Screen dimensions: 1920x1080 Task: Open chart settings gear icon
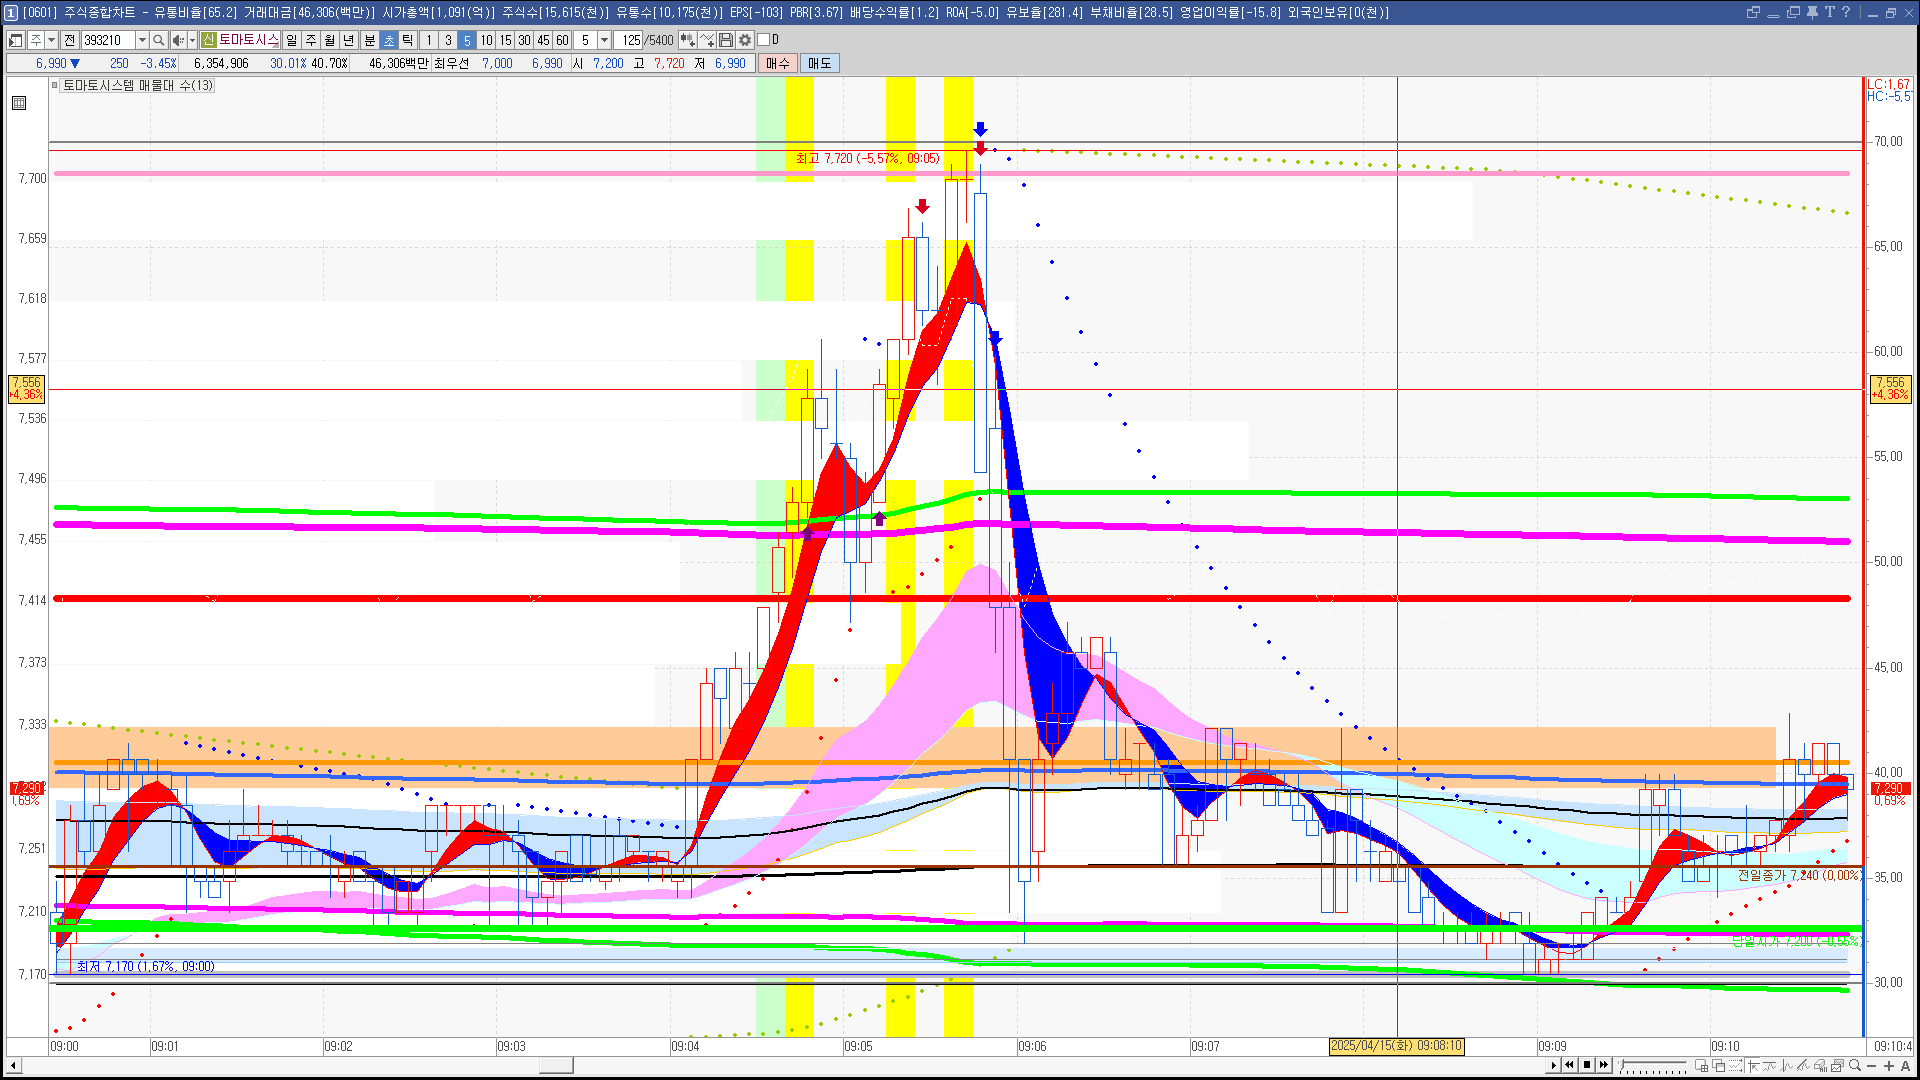[745, 40]
